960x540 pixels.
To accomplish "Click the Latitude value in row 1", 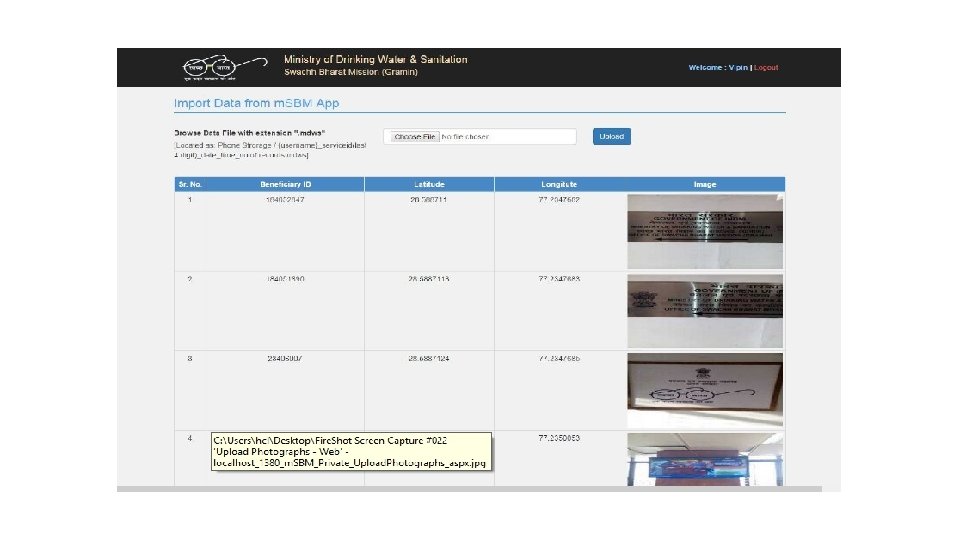I will [429, 200].
